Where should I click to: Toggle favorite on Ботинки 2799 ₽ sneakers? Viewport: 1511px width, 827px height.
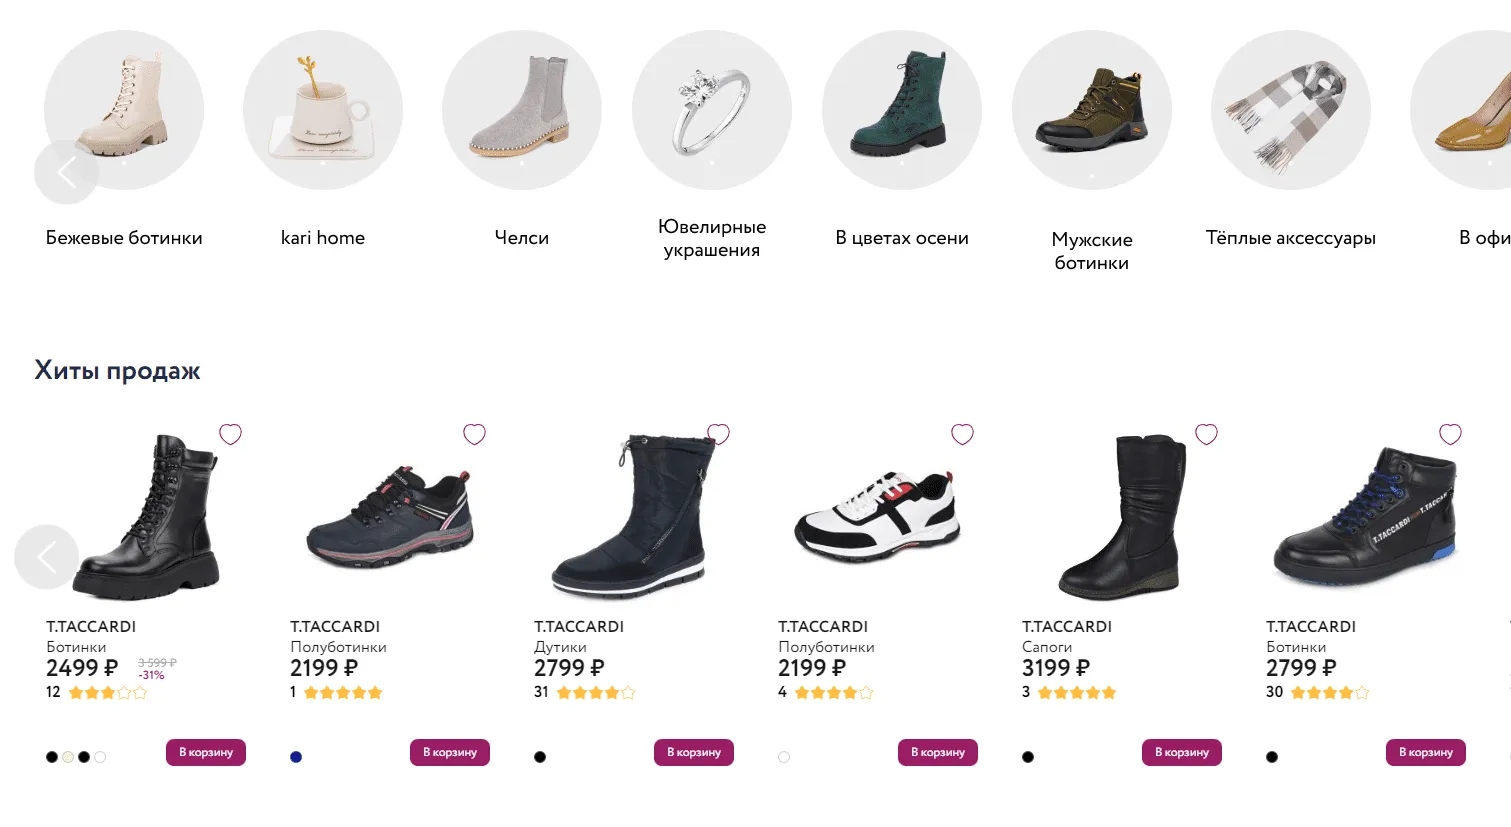click(1451, 434)
